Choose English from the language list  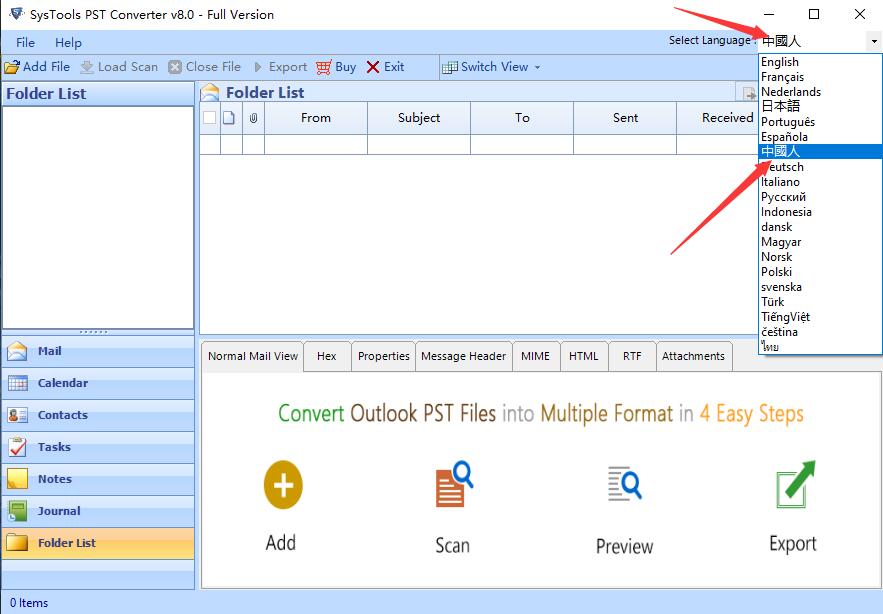coord(820,62)
